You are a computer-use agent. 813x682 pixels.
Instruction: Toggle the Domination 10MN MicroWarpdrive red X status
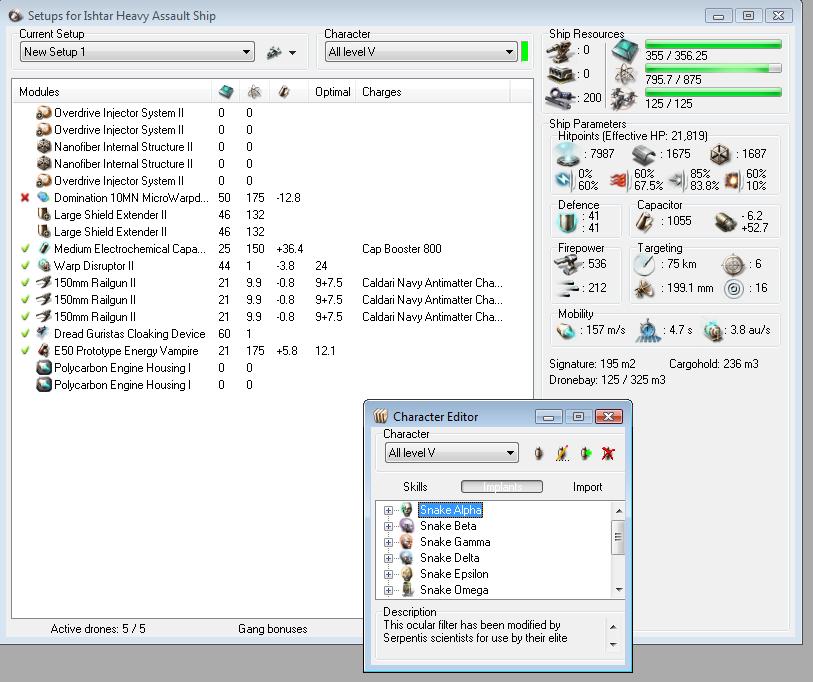tap(25, 198)
